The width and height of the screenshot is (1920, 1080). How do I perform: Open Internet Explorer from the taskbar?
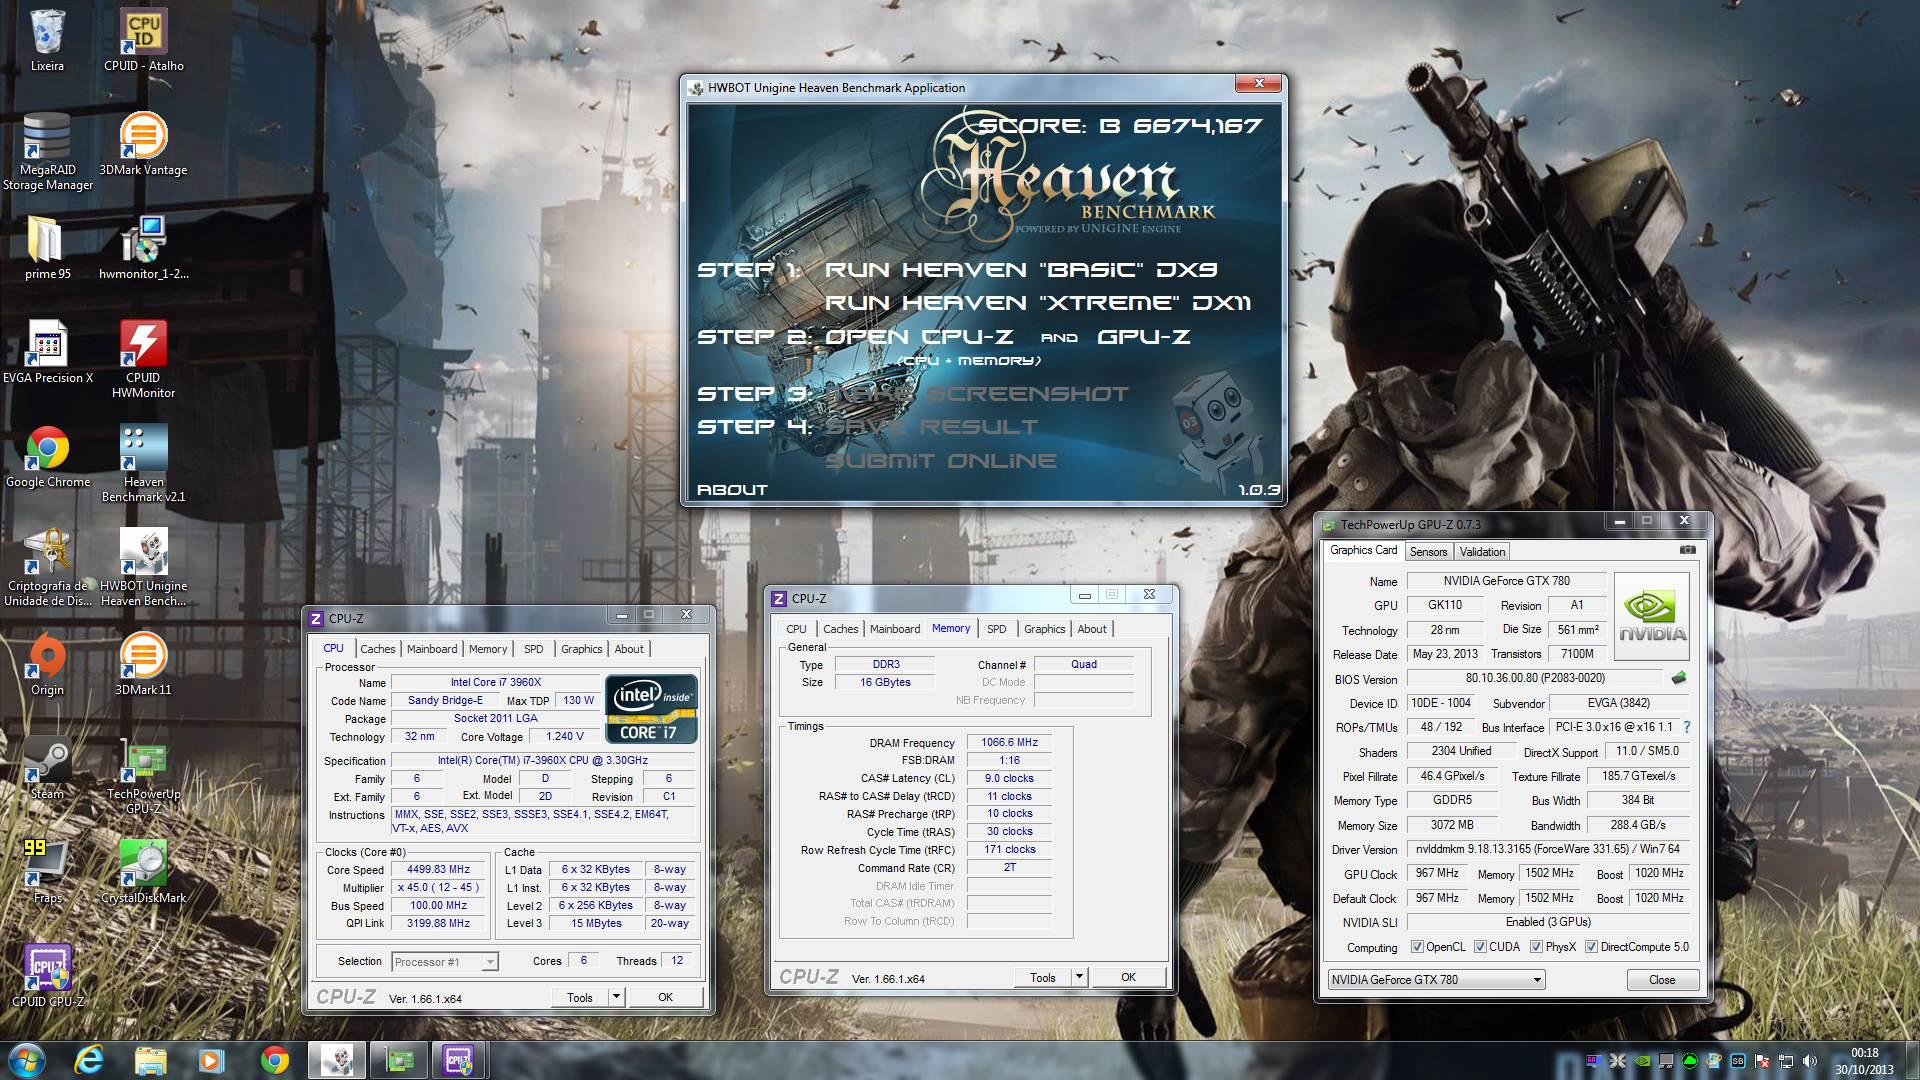click(x=89, y=1060)
